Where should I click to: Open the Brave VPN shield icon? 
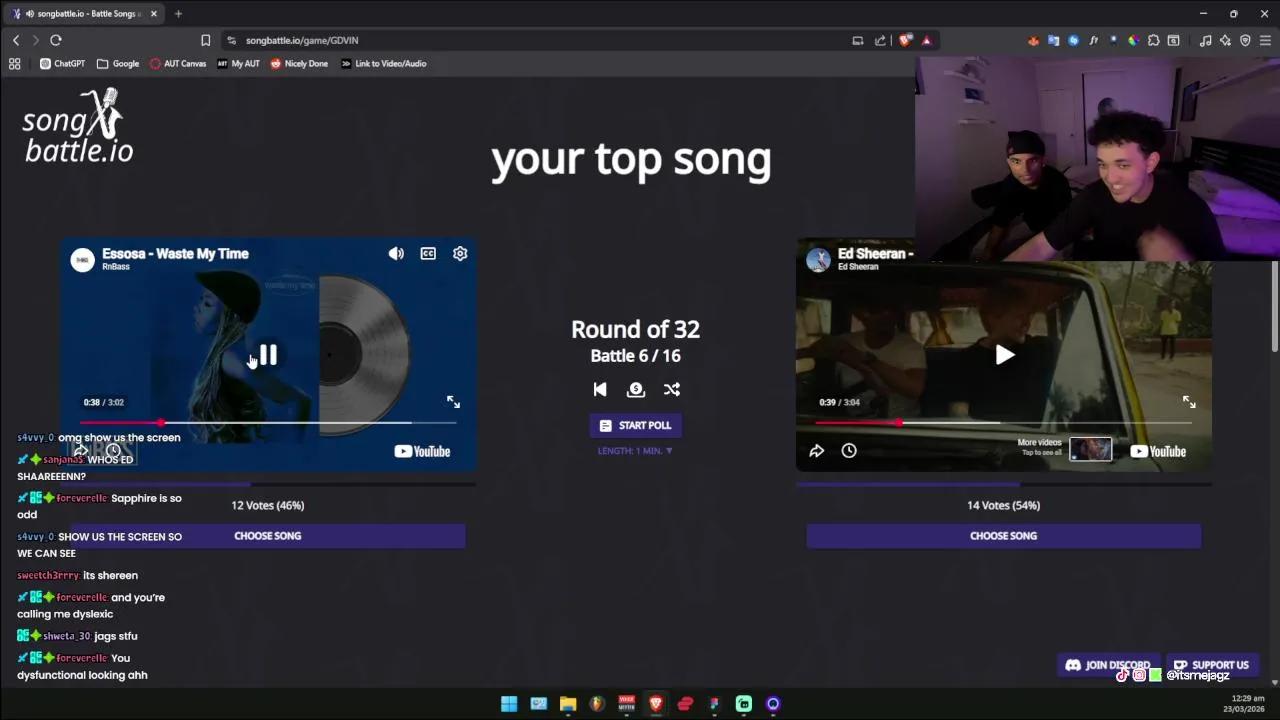click(x=1245, y=40)
